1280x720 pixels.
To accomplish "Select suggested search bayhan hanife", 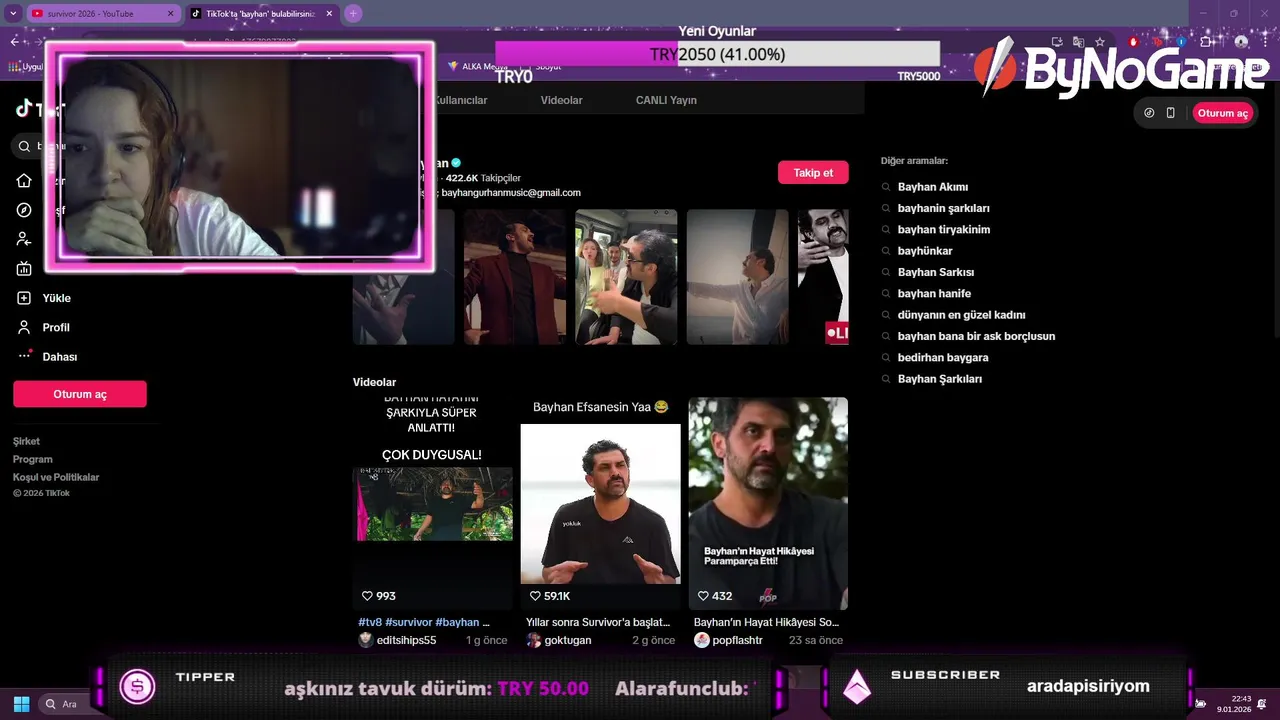I will coord(934,294).
